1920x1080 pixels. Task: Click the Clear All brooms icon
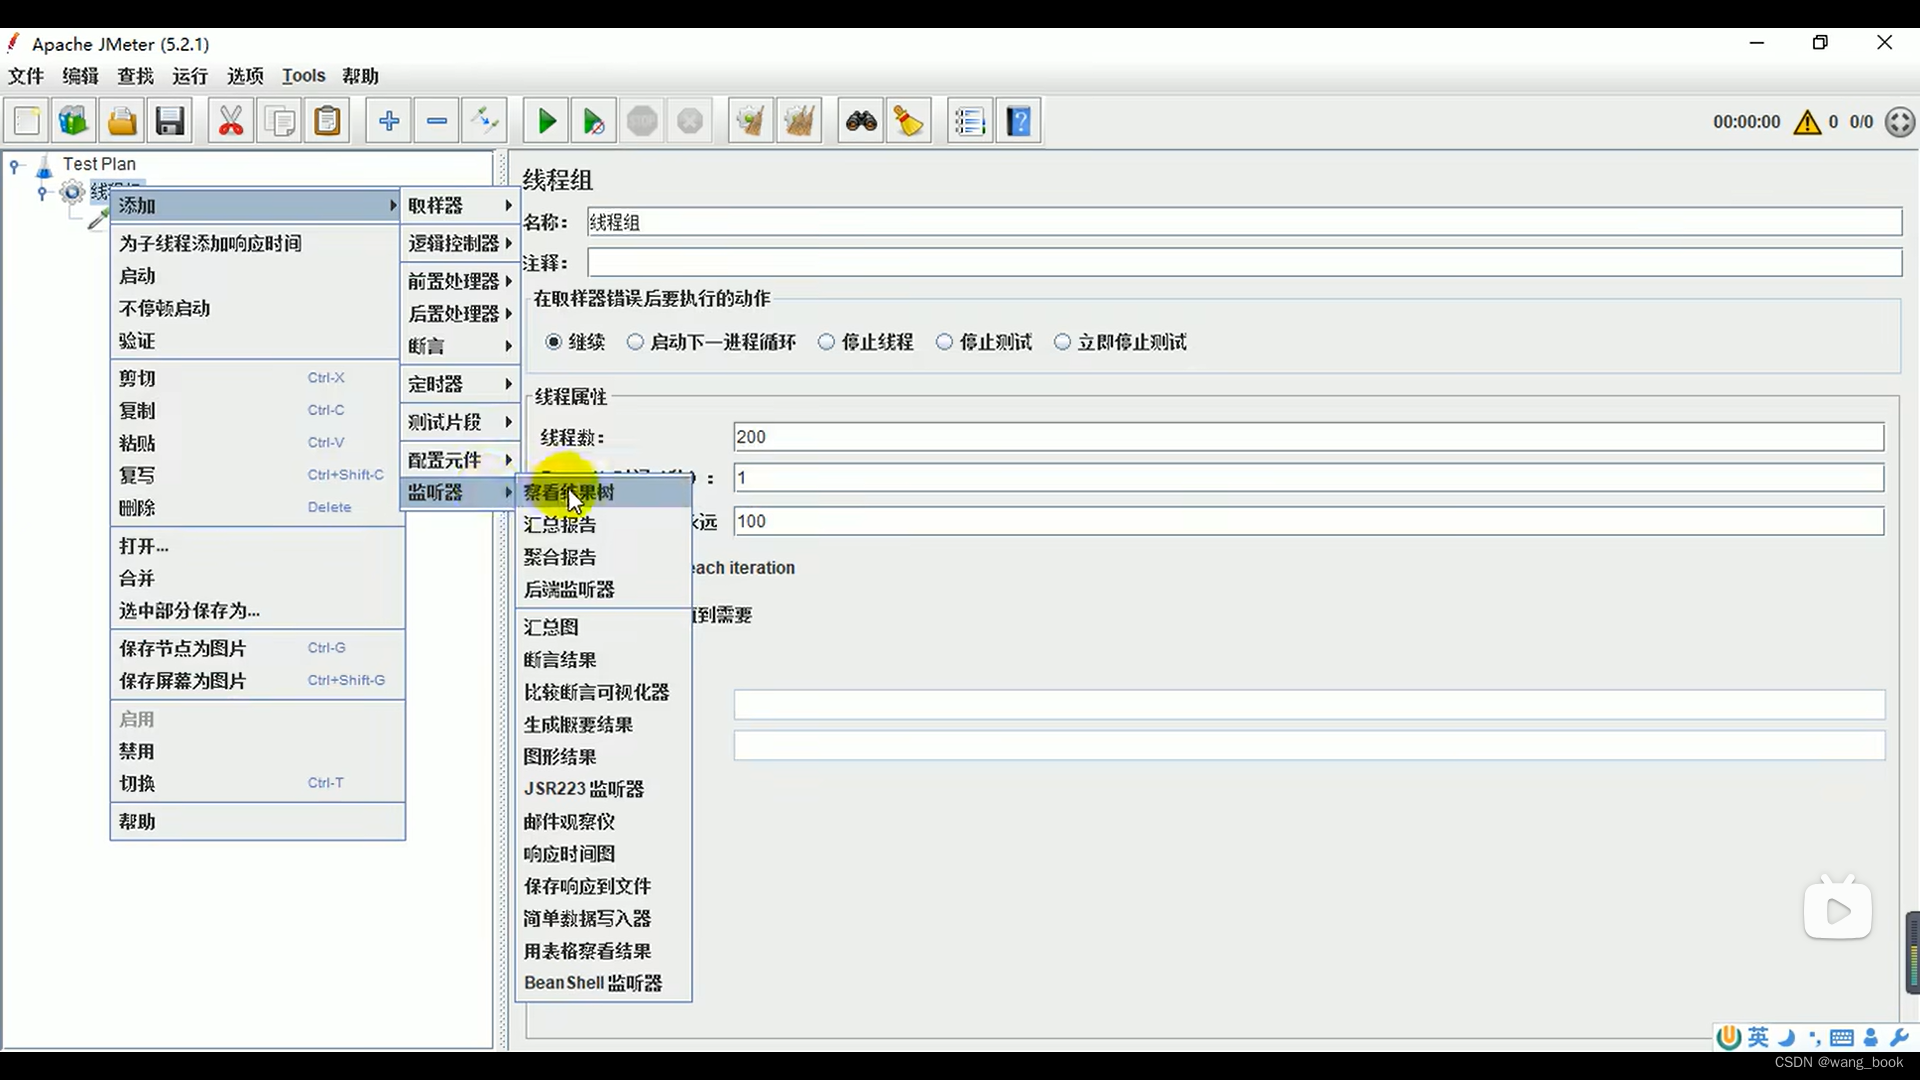[x=800, y=121]
